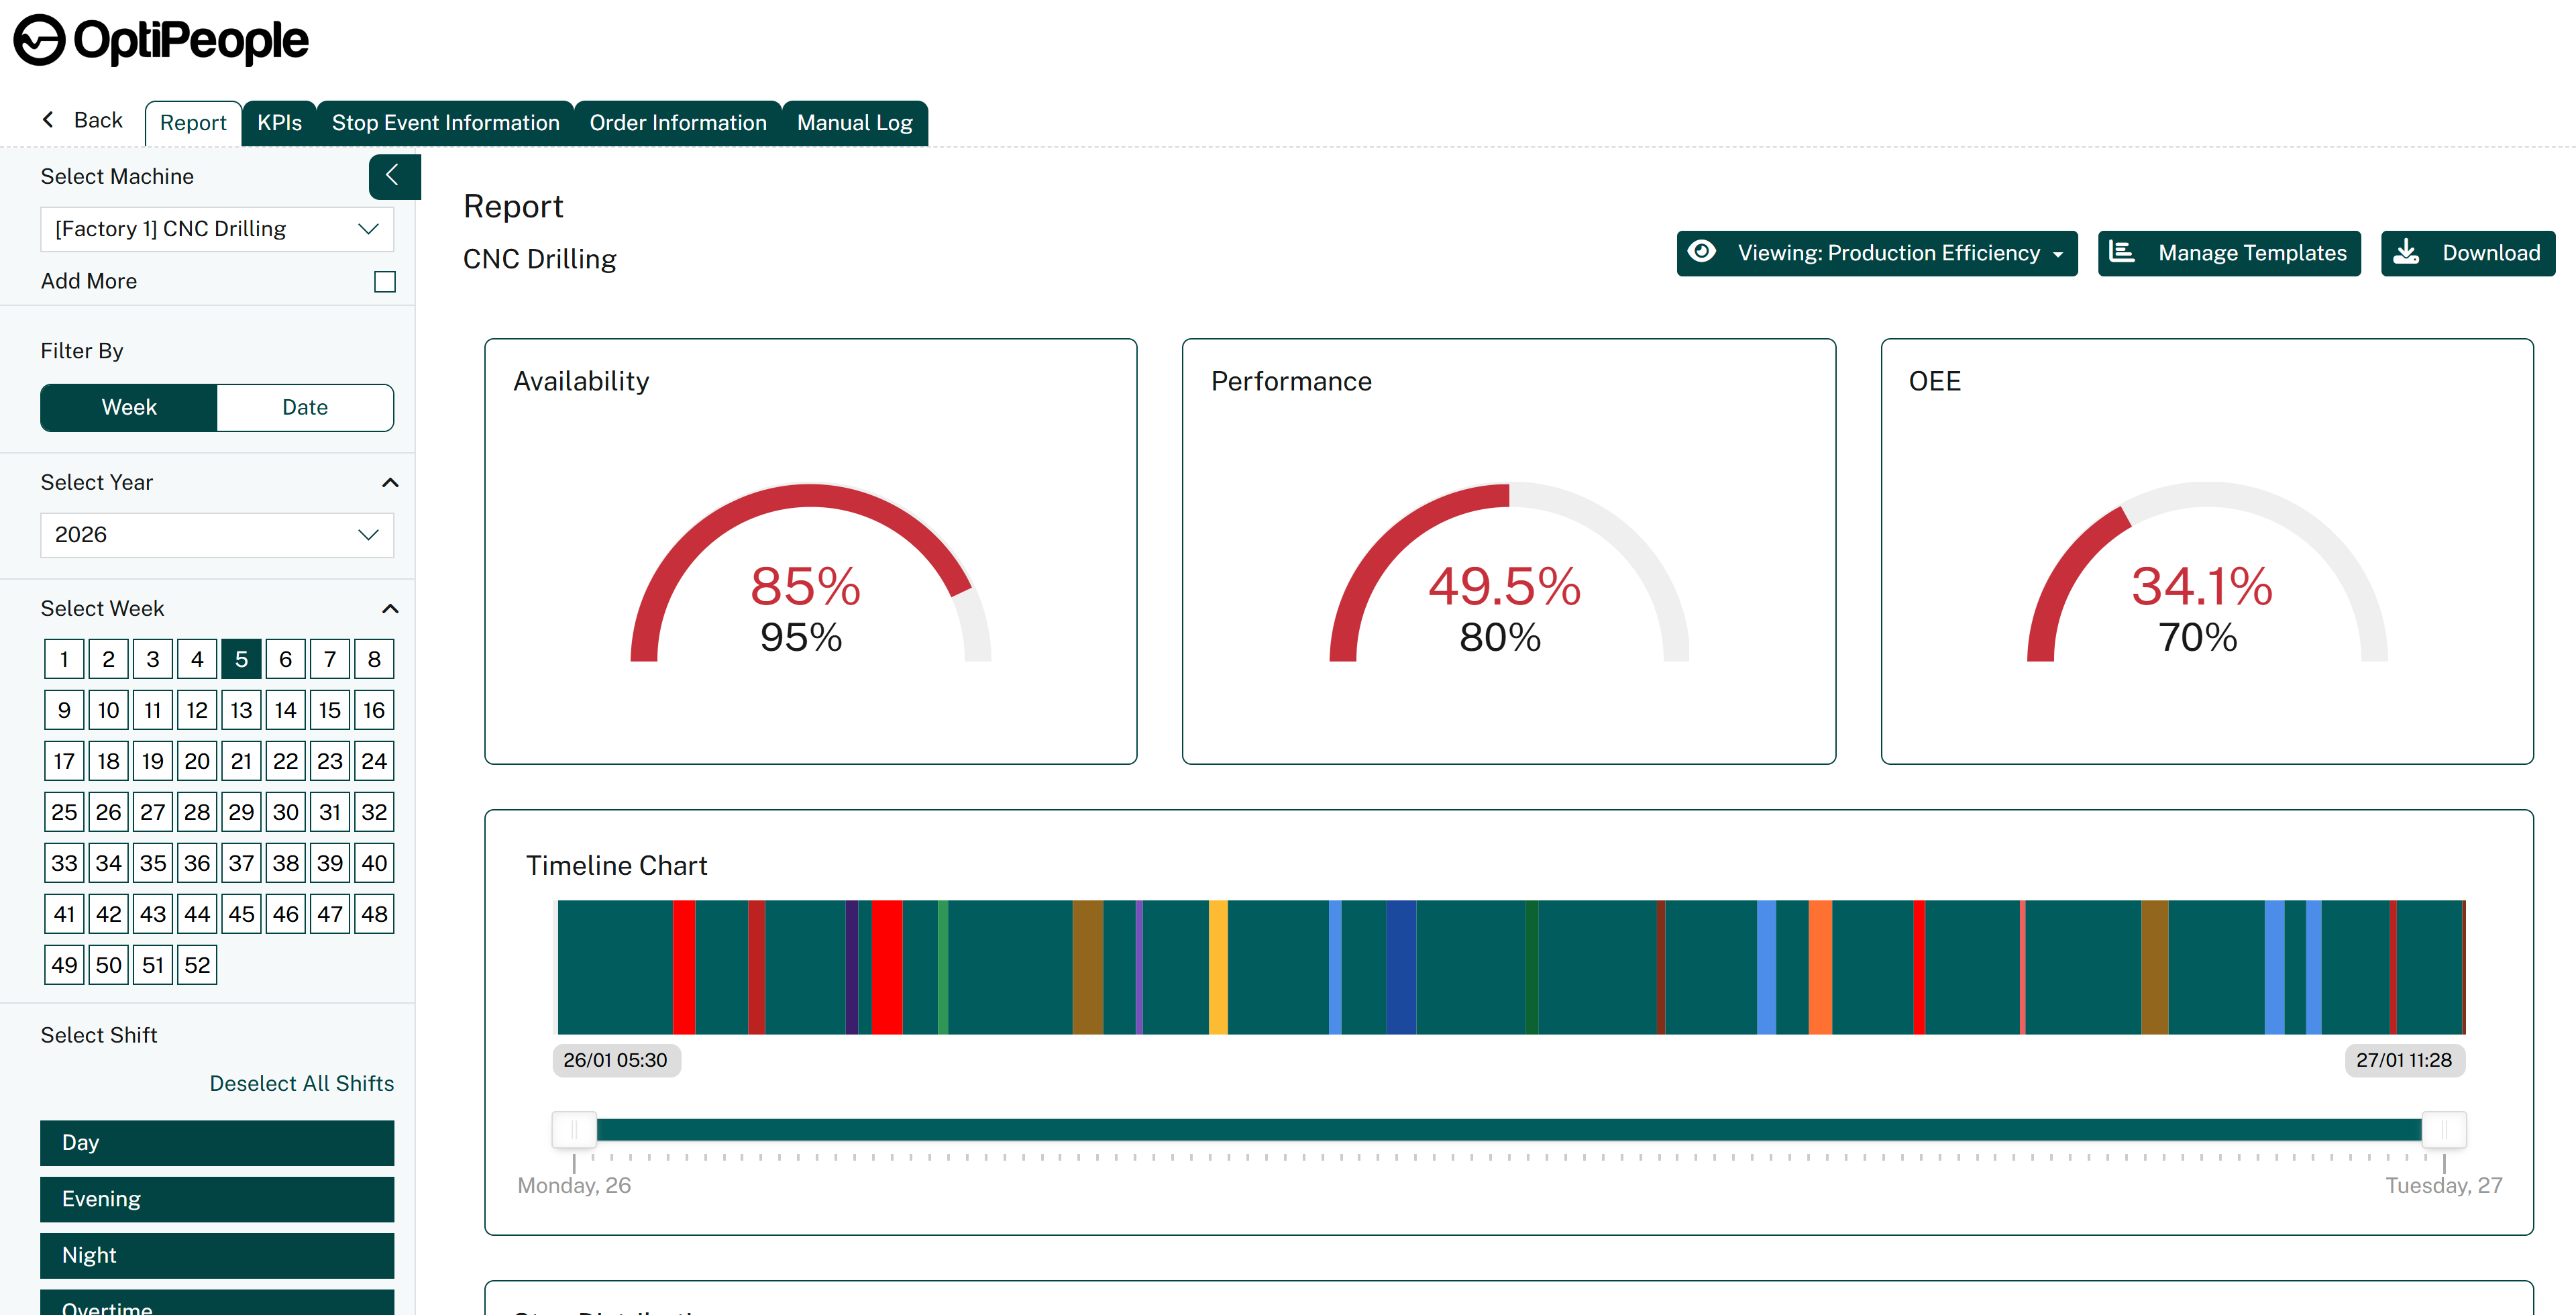This screenshot has width=2576, height=1315.
Task: Click the Availability gauge showing 85%
Action: (810, 572)
